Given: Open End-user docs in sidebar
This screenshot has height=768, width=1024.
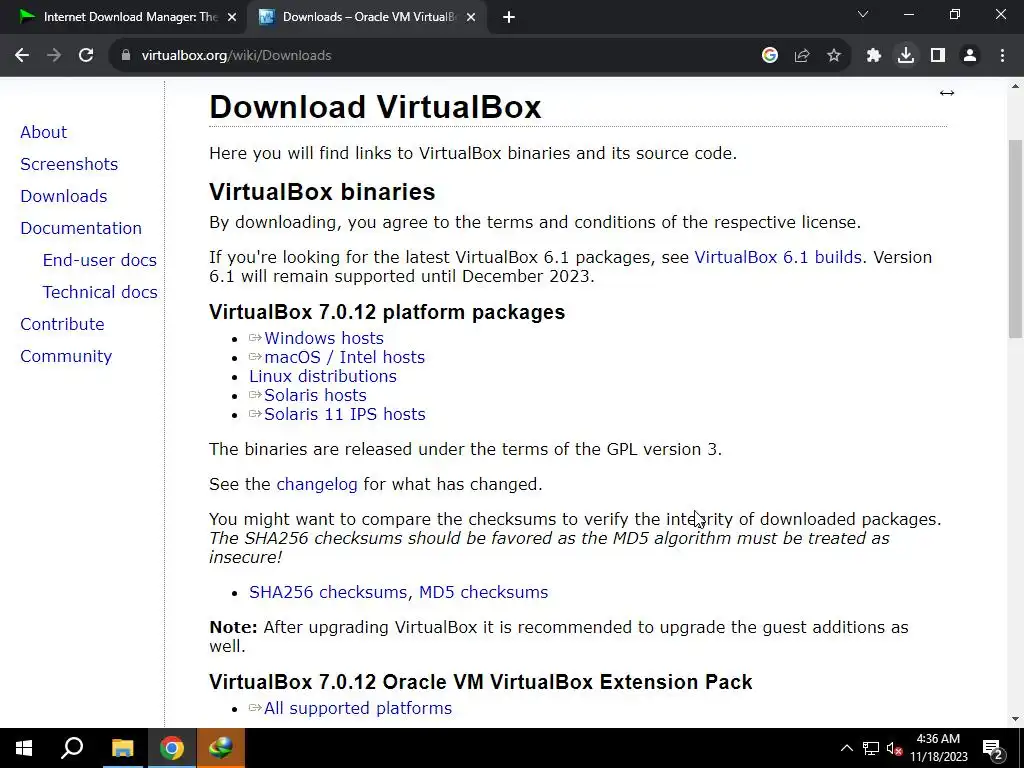Looking at the screenshot, I should click(x=100, y=260).
